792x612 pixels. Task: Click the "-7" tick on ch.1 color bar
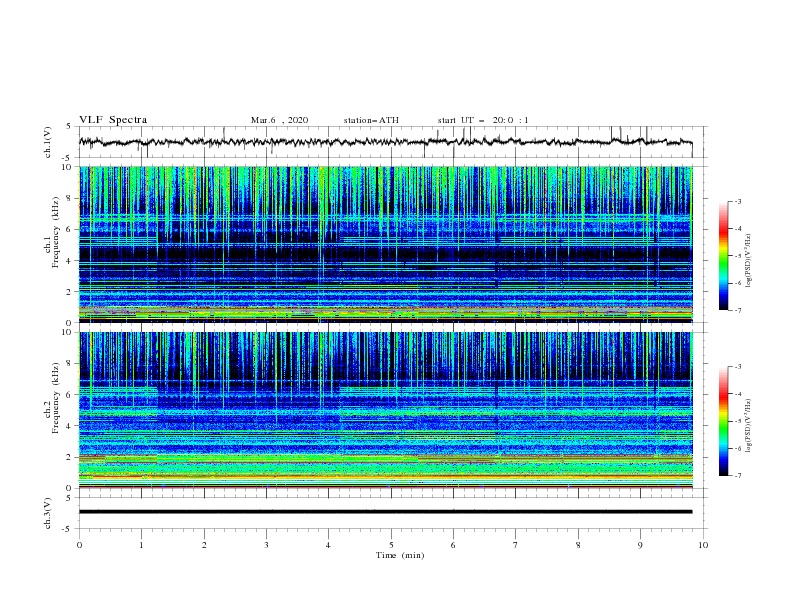coord(738,310)
